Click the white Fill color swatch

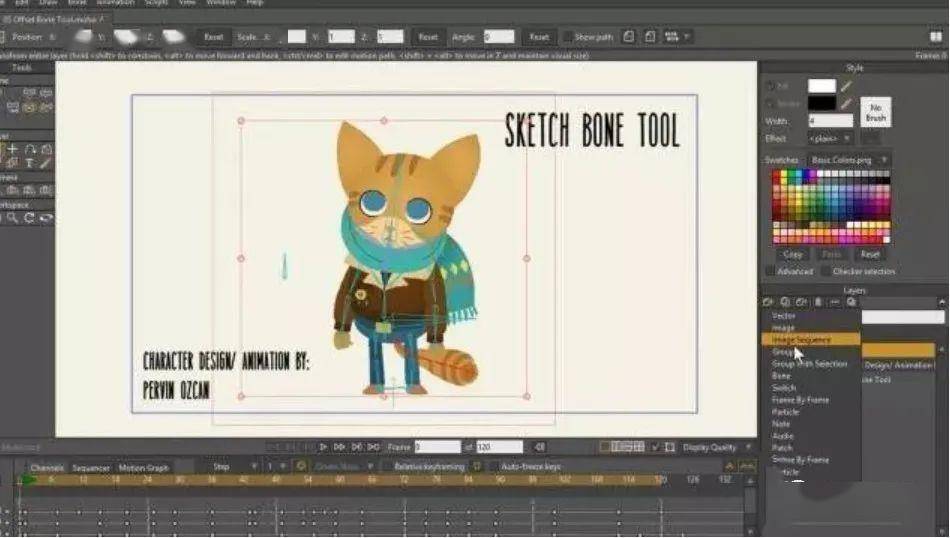pos(822,86)
